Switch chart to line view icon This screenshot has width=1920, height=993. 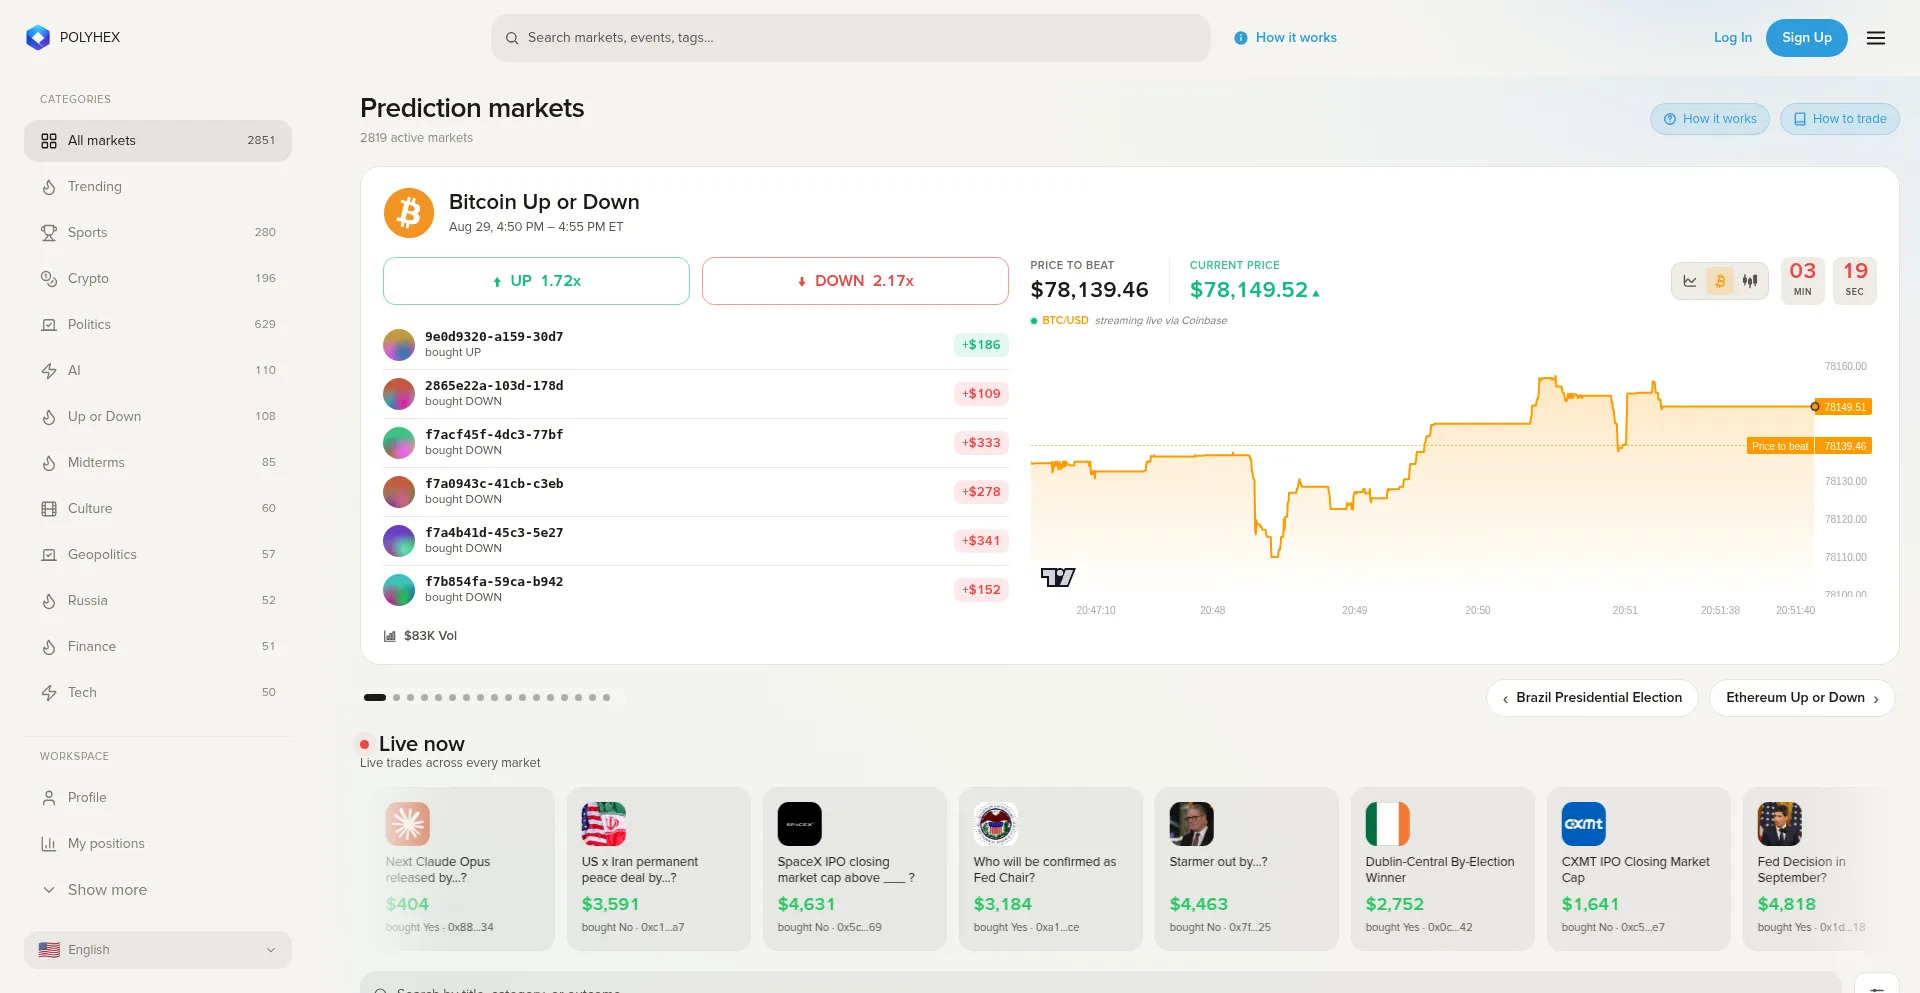point(1690,281)
